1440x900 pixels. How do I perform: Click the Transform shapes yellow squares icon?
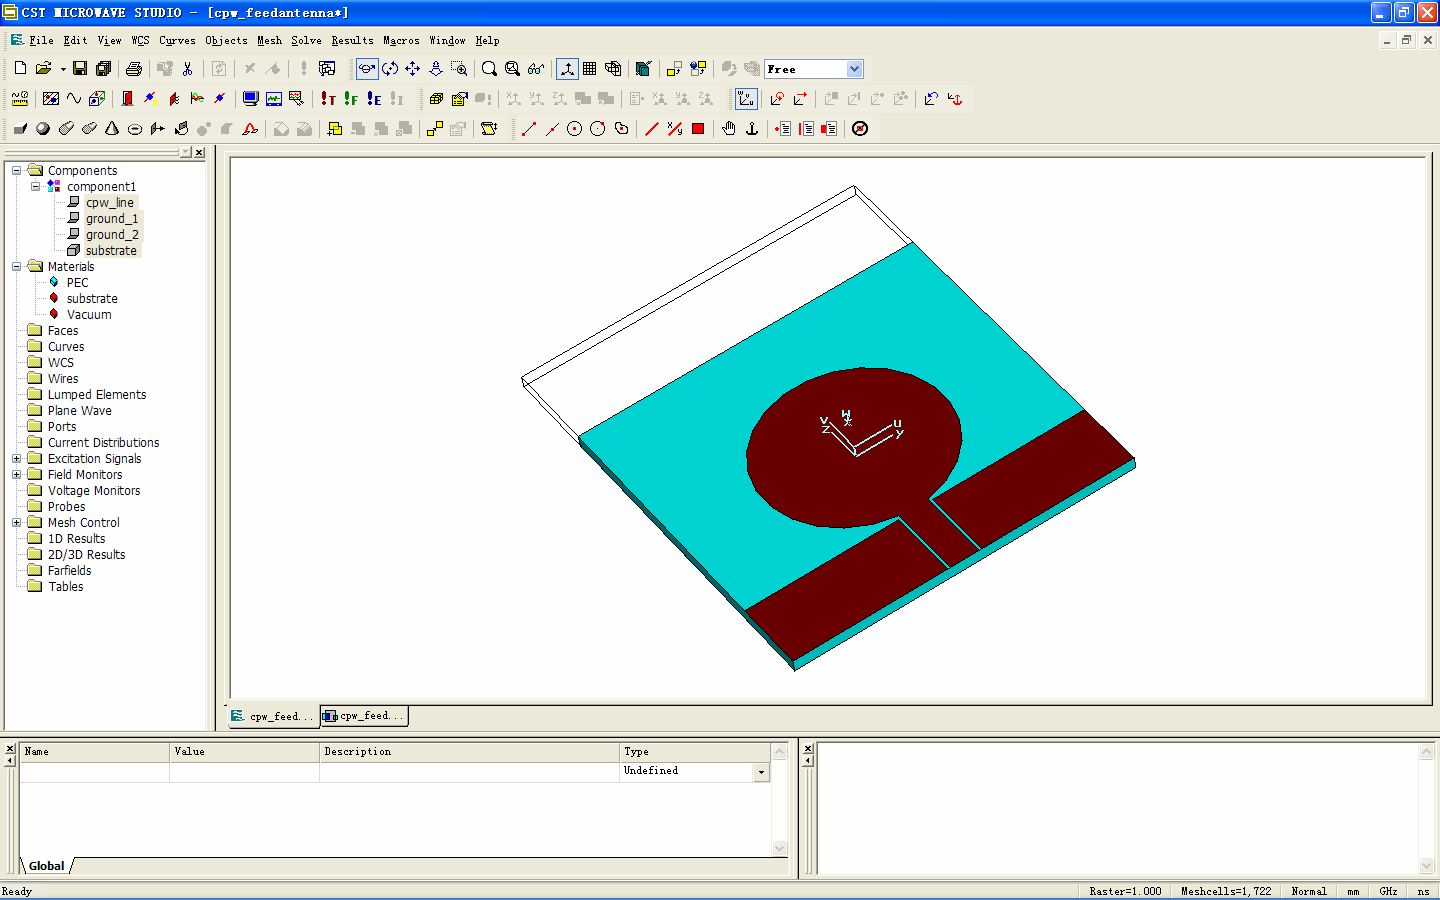435,129
